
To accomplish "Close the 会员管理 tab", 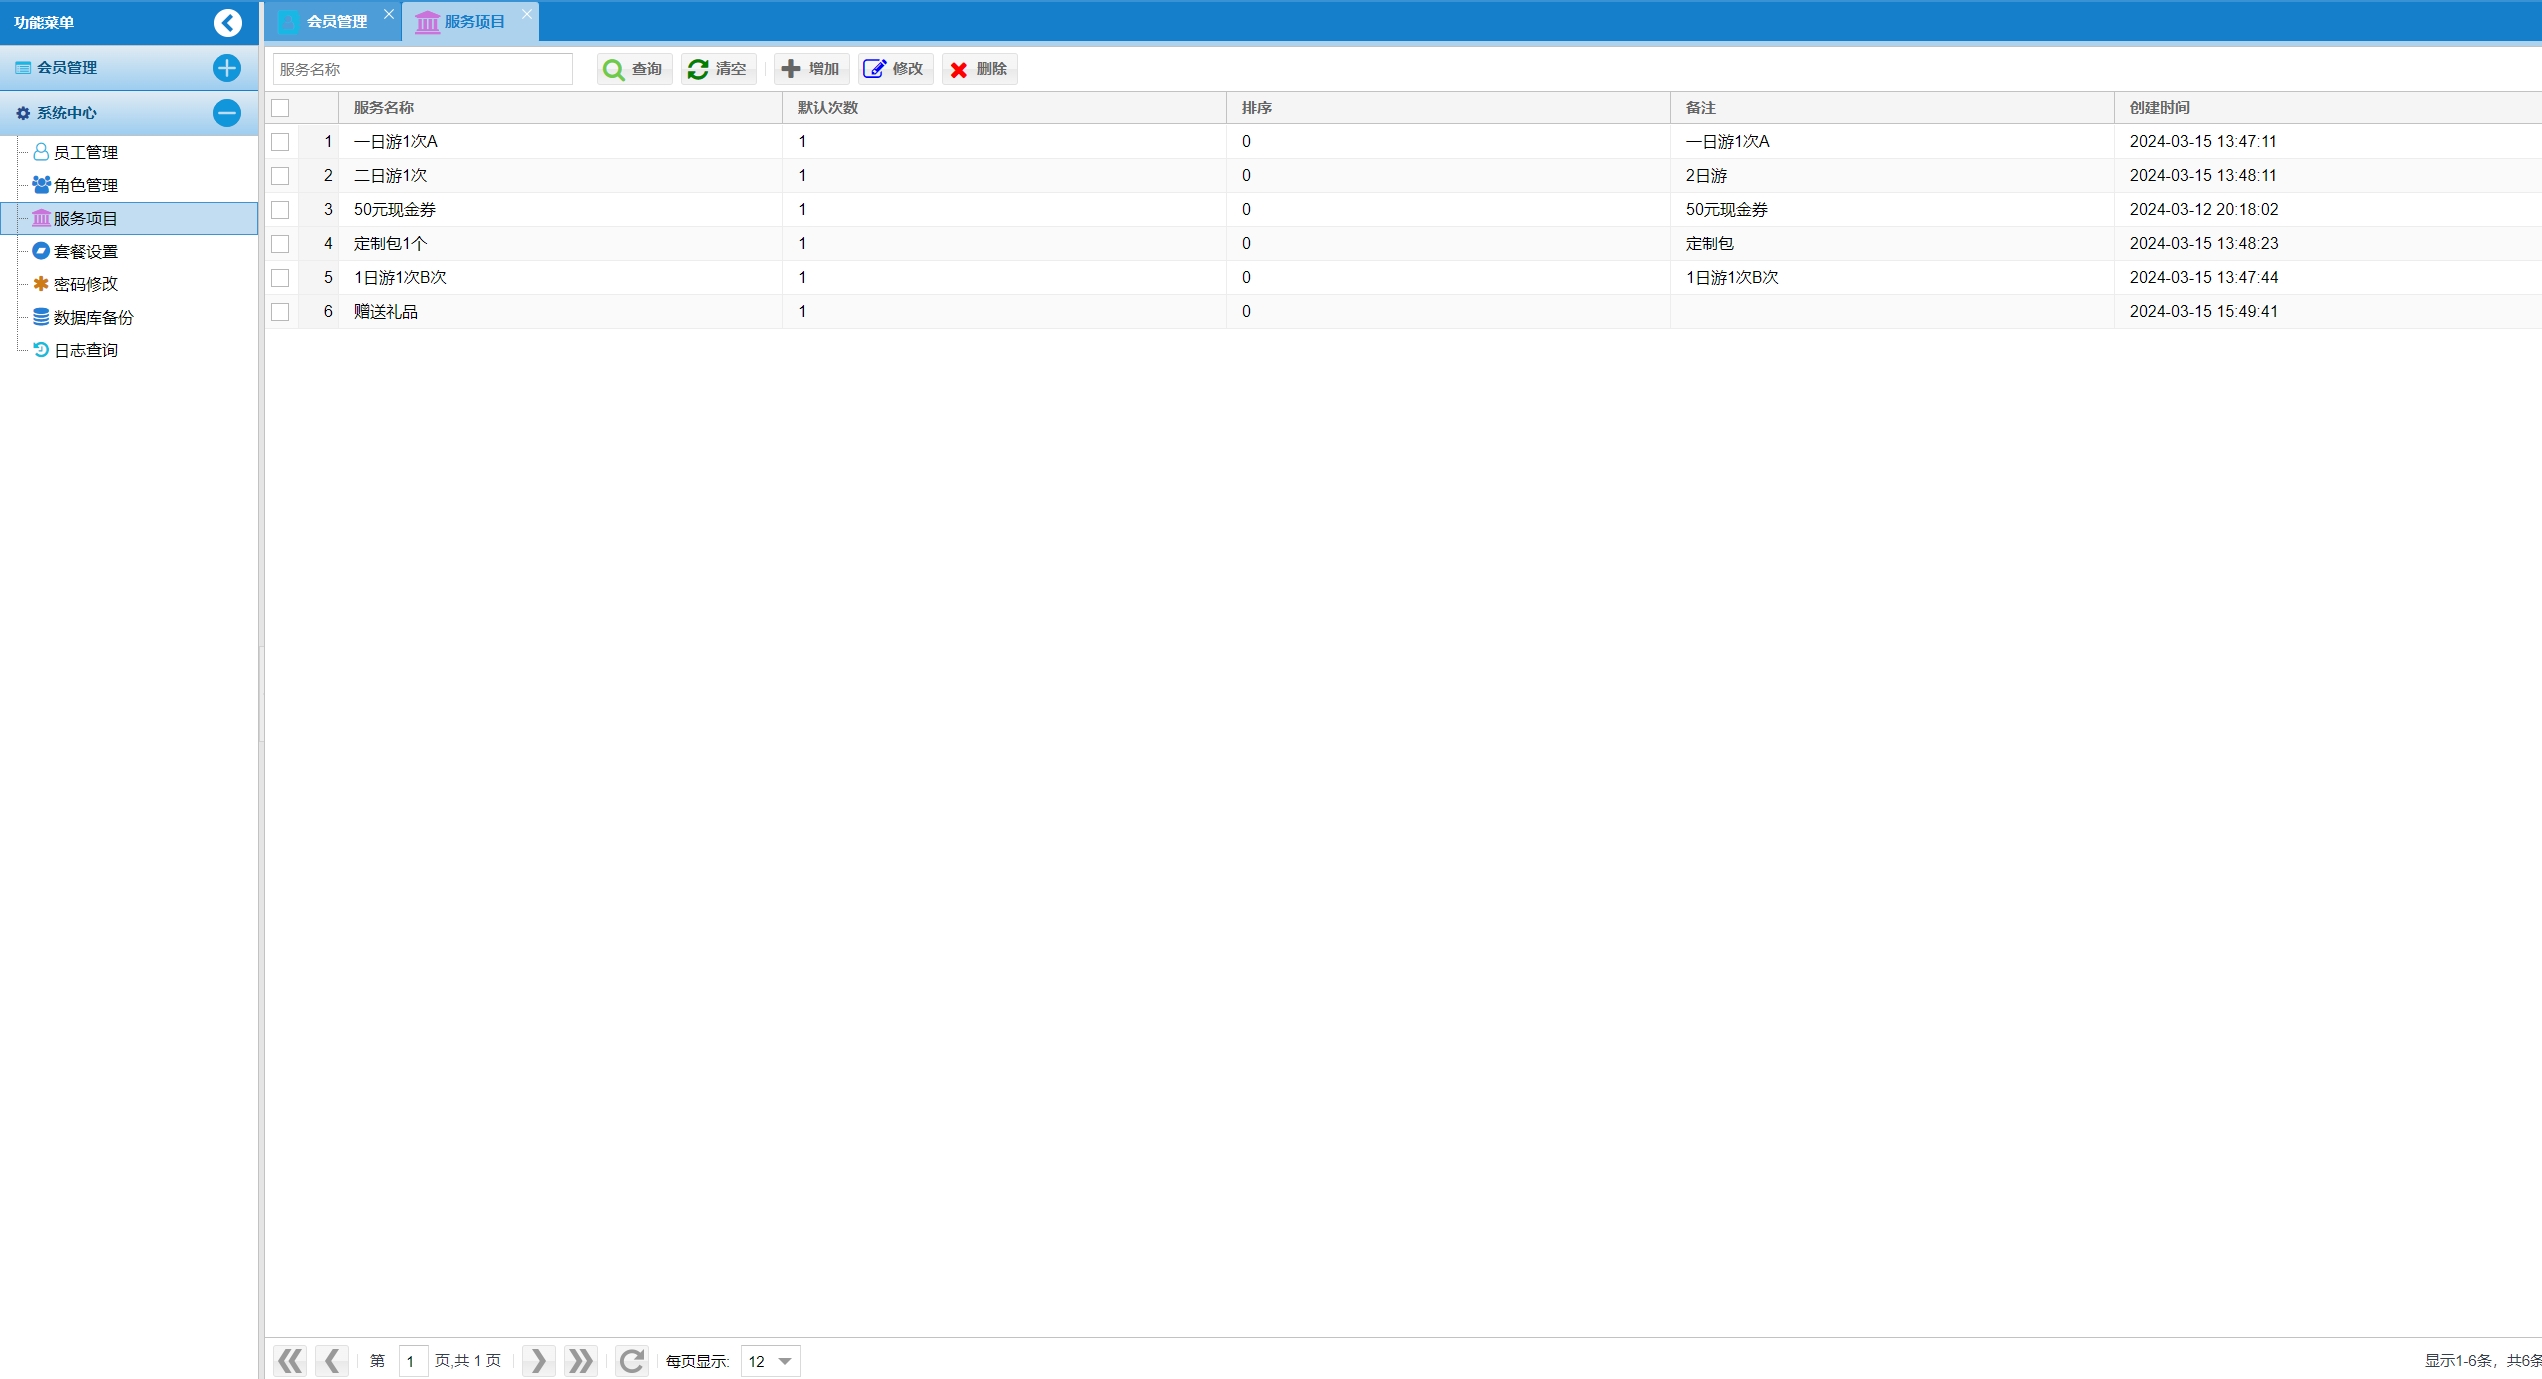I will (389, 14).
